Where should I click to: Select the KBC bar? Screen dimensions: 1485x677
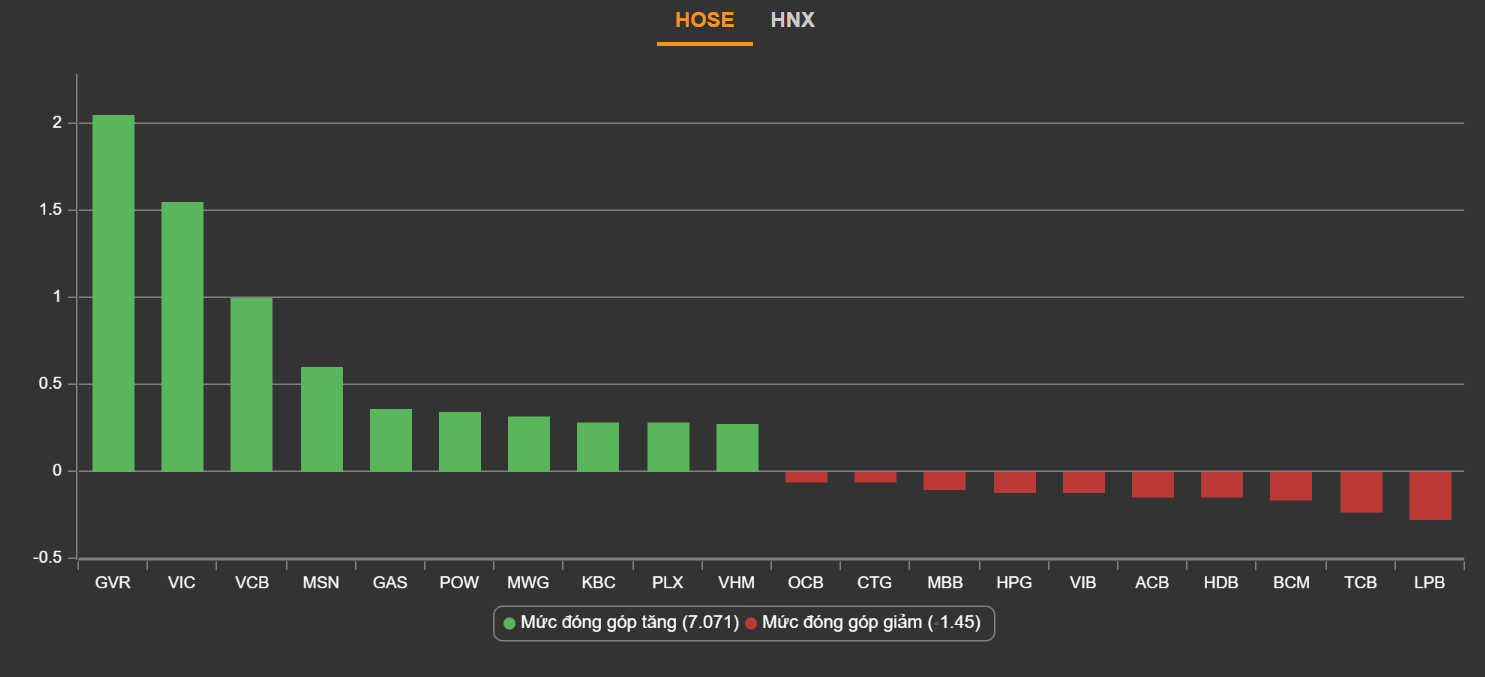coord(598,447)
